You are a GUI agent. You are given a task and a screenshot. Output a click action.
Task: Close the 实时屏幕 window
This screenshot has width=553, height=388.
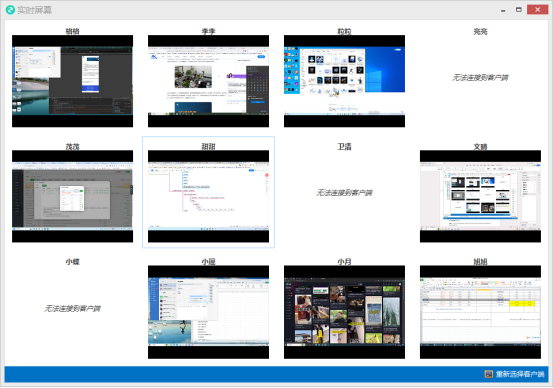[x=537, y=10]
